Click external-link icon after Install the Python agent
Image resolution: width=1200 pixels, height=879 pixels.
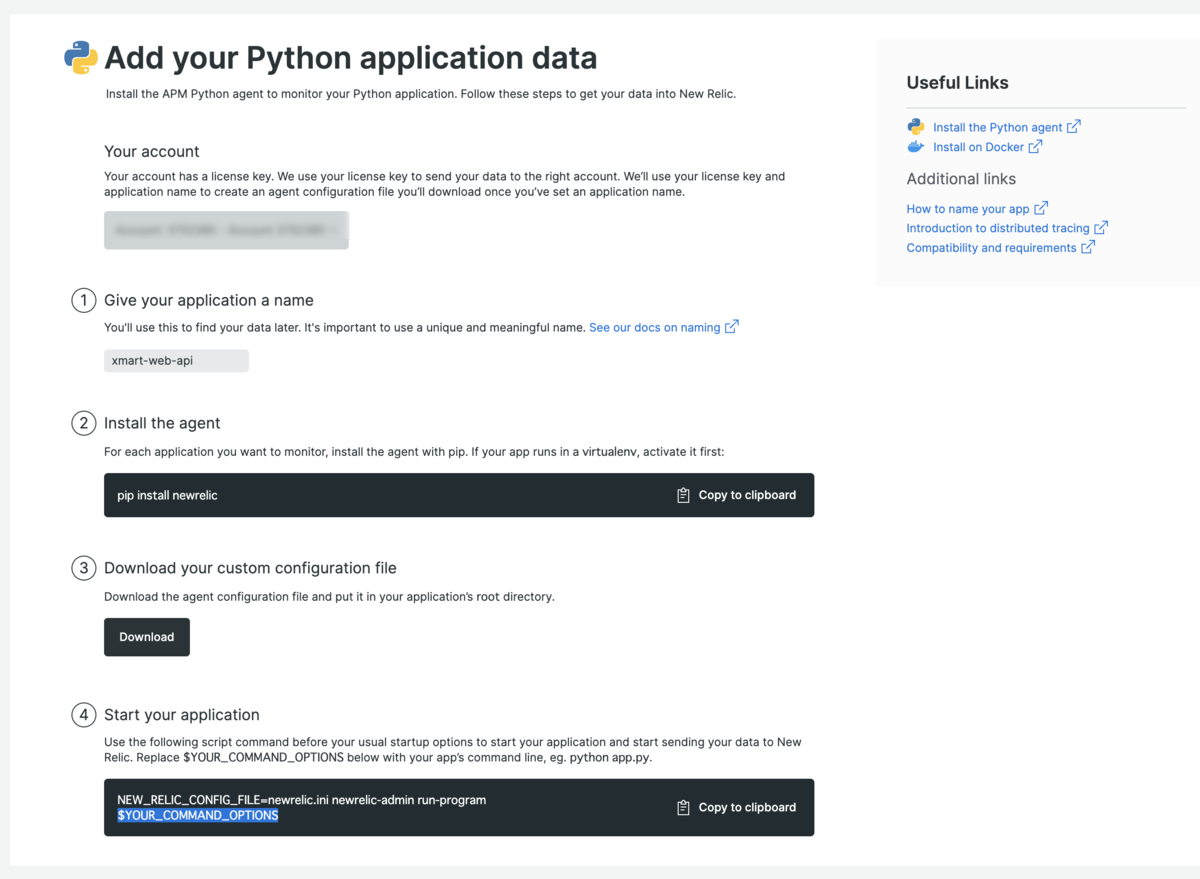pos(1074,127)
